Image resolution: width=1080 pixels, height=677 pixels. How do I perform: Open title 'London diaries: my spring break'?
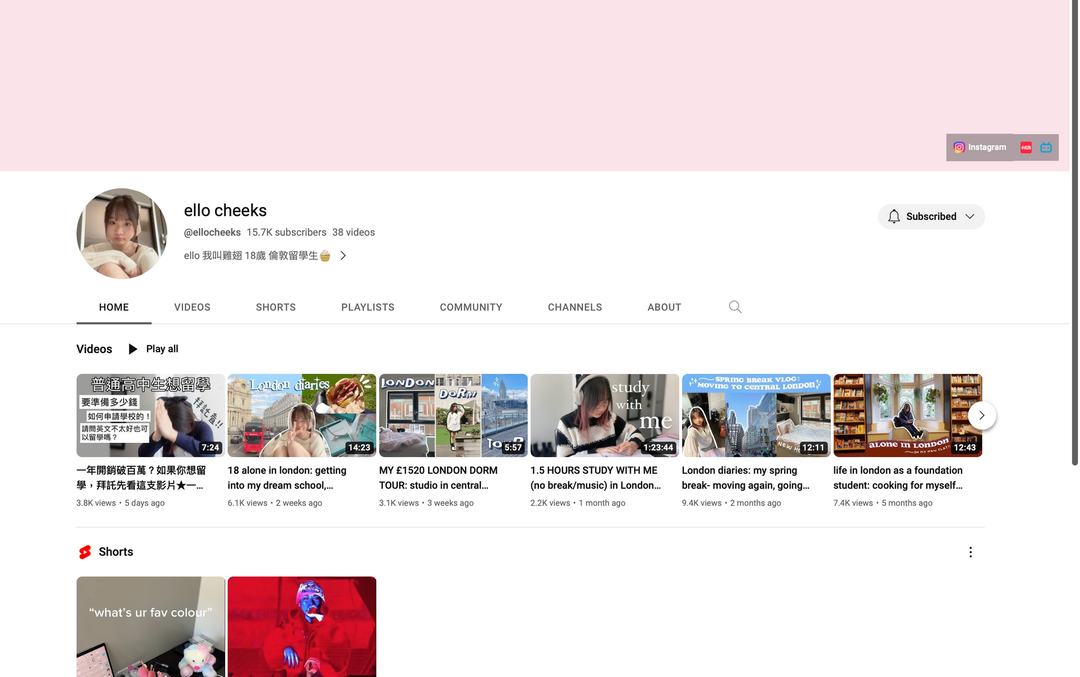point(746,478)
